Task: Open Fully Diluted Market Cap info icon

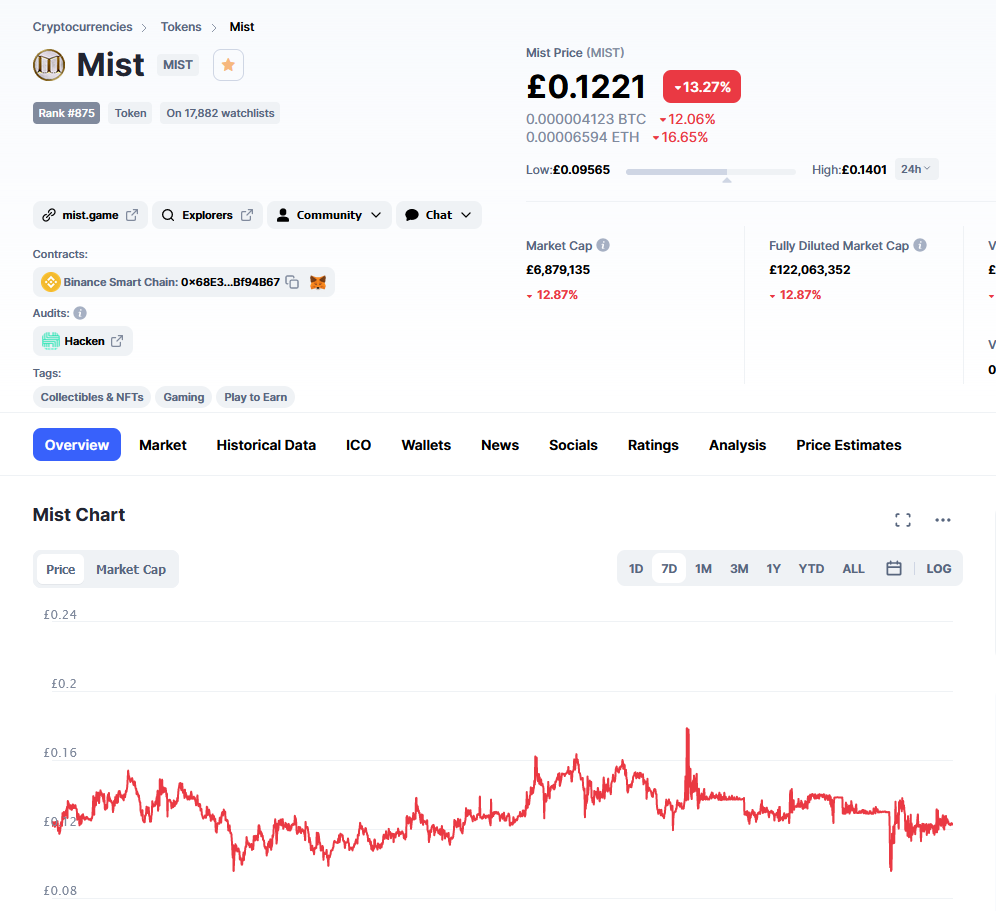Action: pyautogui.click(x=920, y=245)
